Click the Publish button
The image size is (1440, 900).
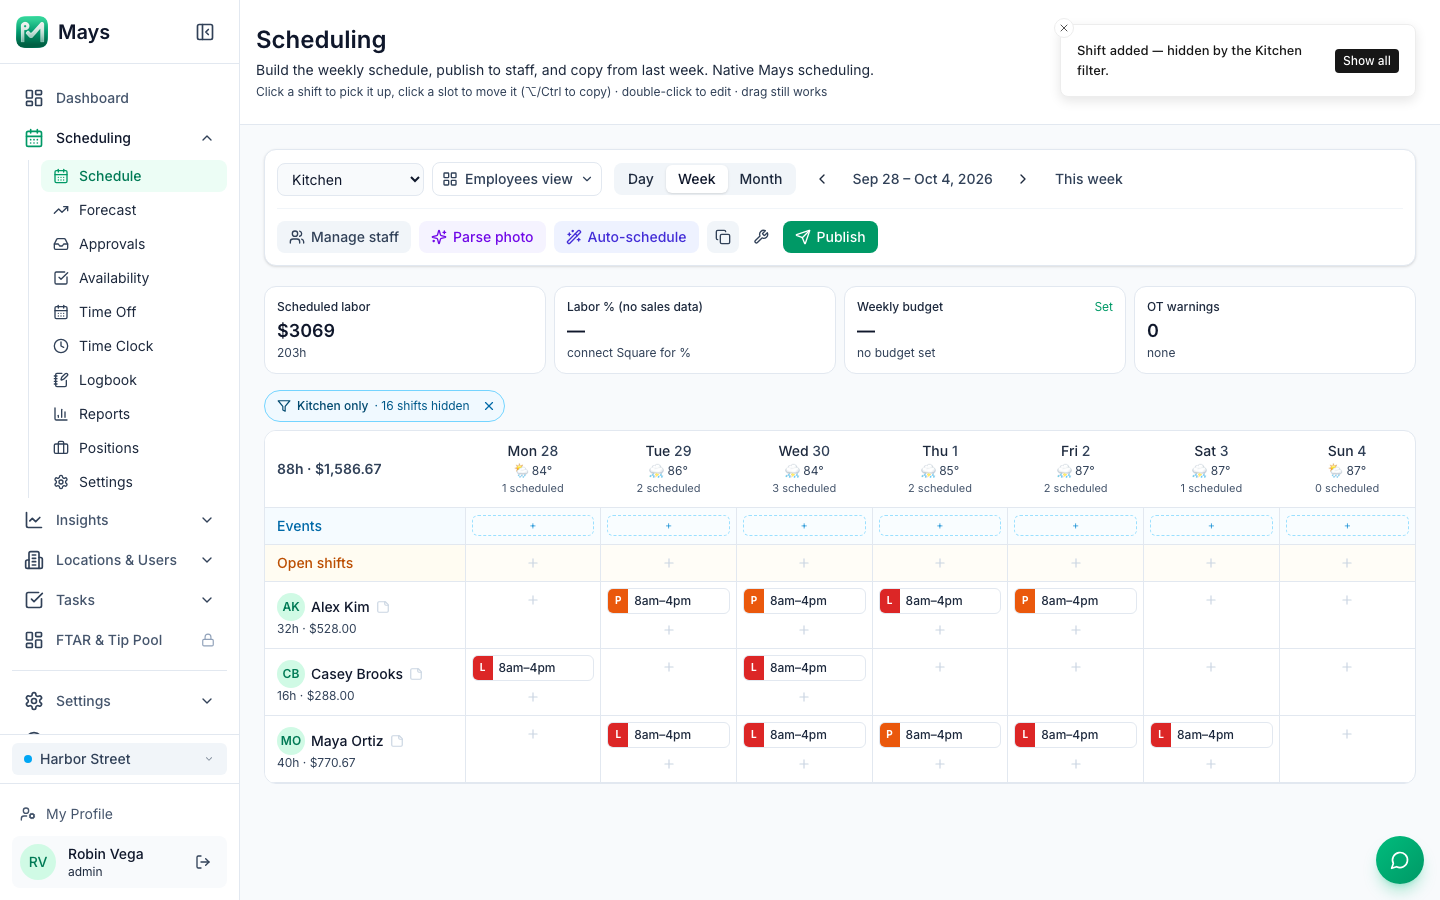830,237
